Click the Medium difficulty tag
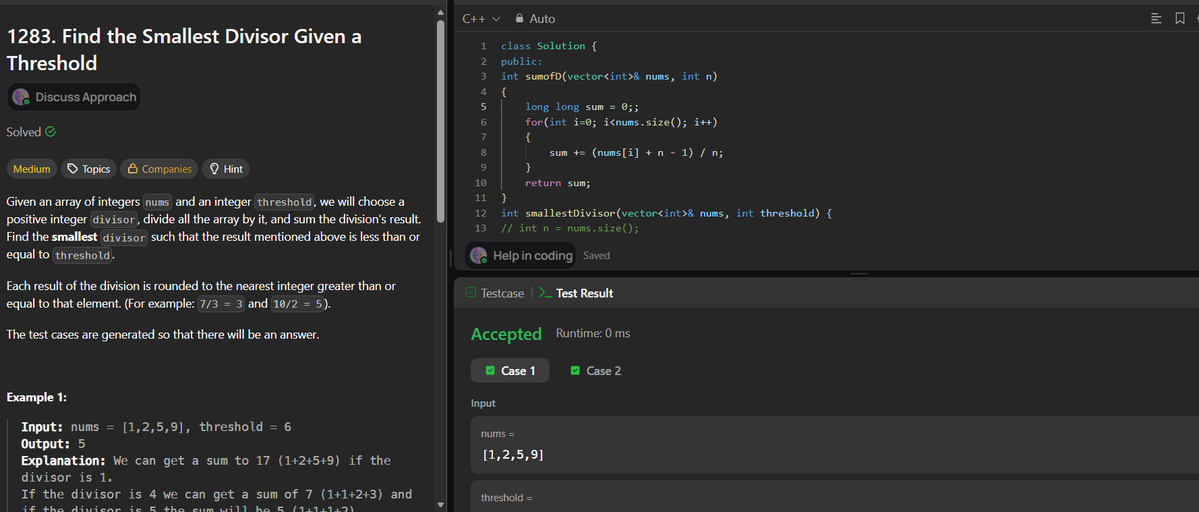The width and height of the screenshot is (1199, 512). click(31, 169)
